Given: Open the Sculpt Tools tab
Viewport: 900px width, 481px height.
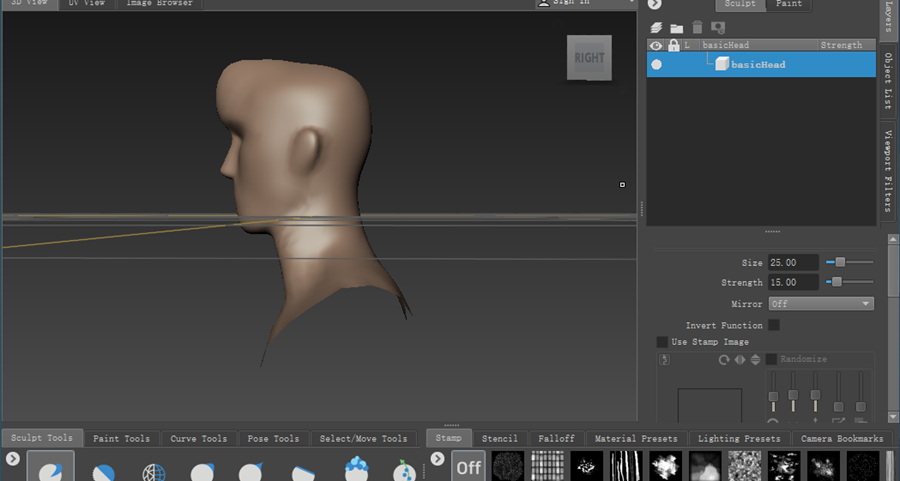Looking at the screenshot, I should (42, 438).
